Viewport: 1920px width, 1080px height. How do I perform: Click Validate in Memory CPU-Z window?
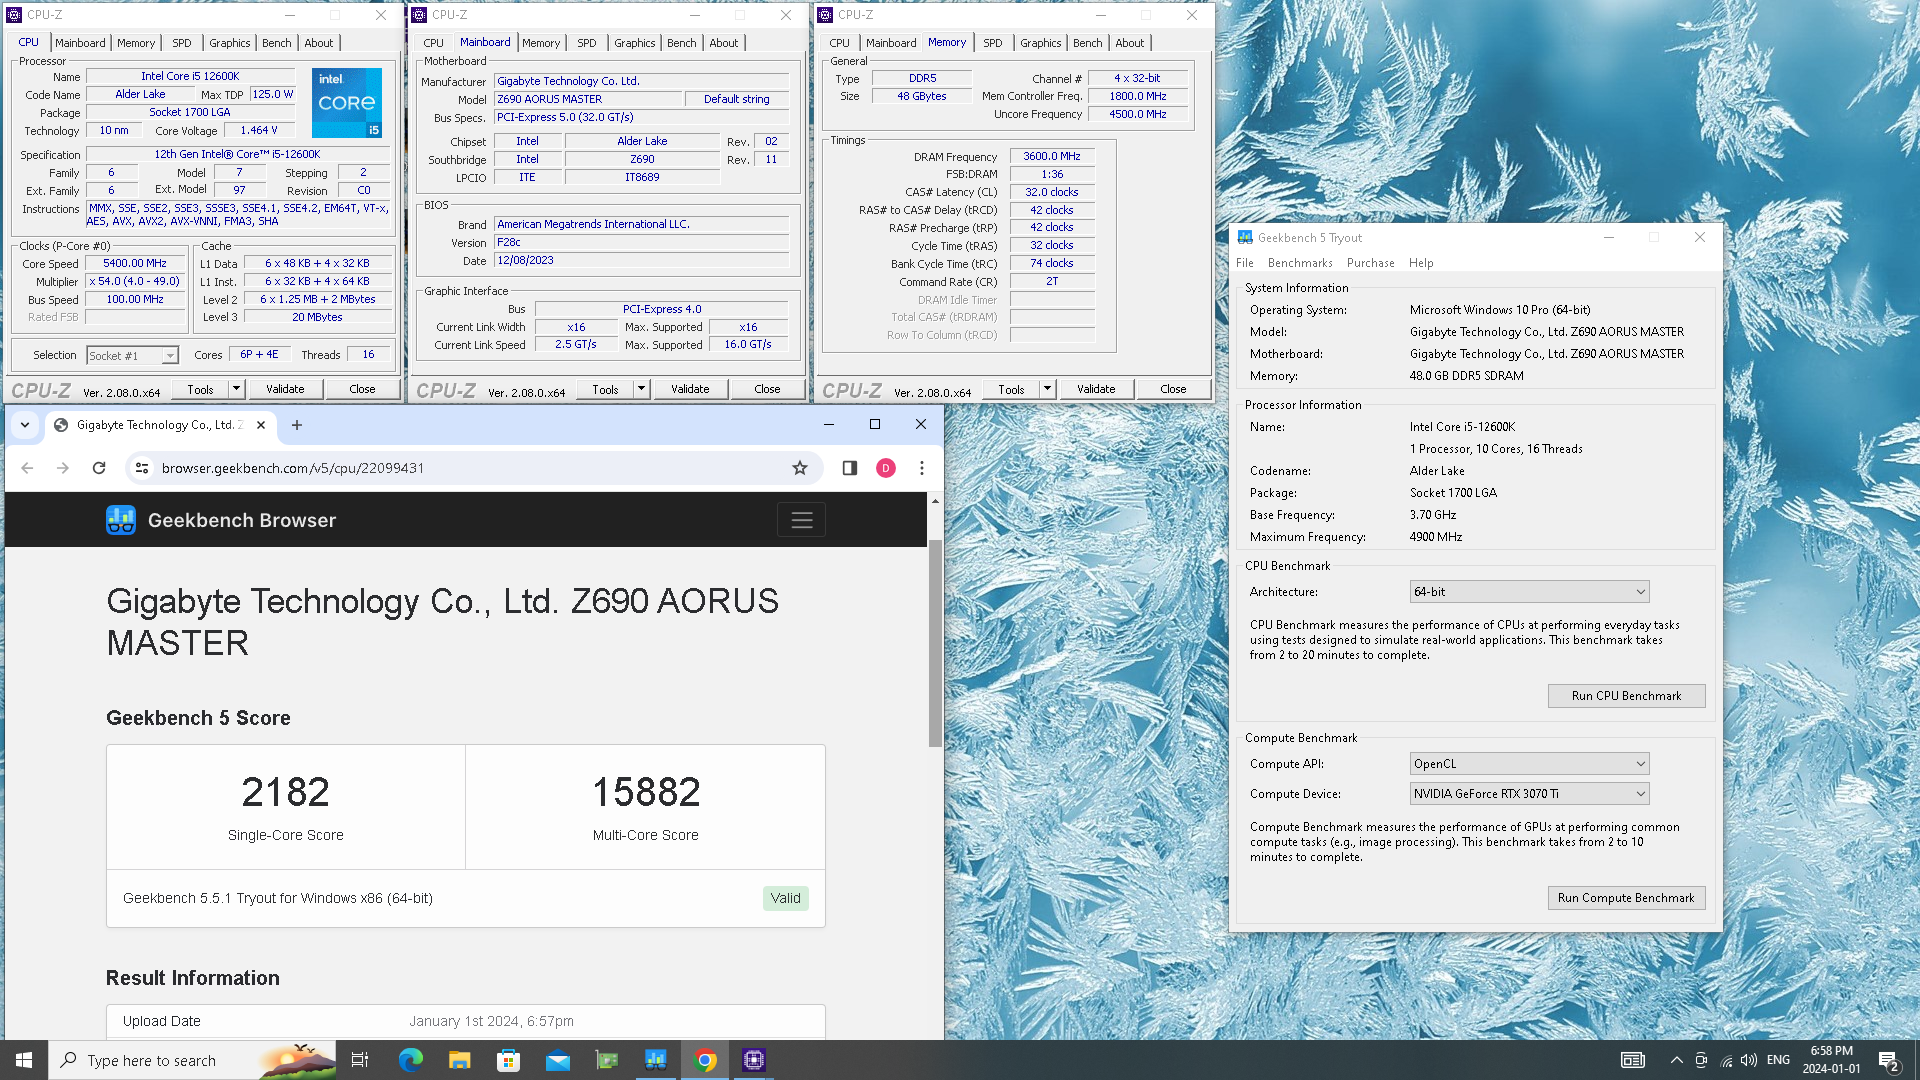tap(1096, 389)
